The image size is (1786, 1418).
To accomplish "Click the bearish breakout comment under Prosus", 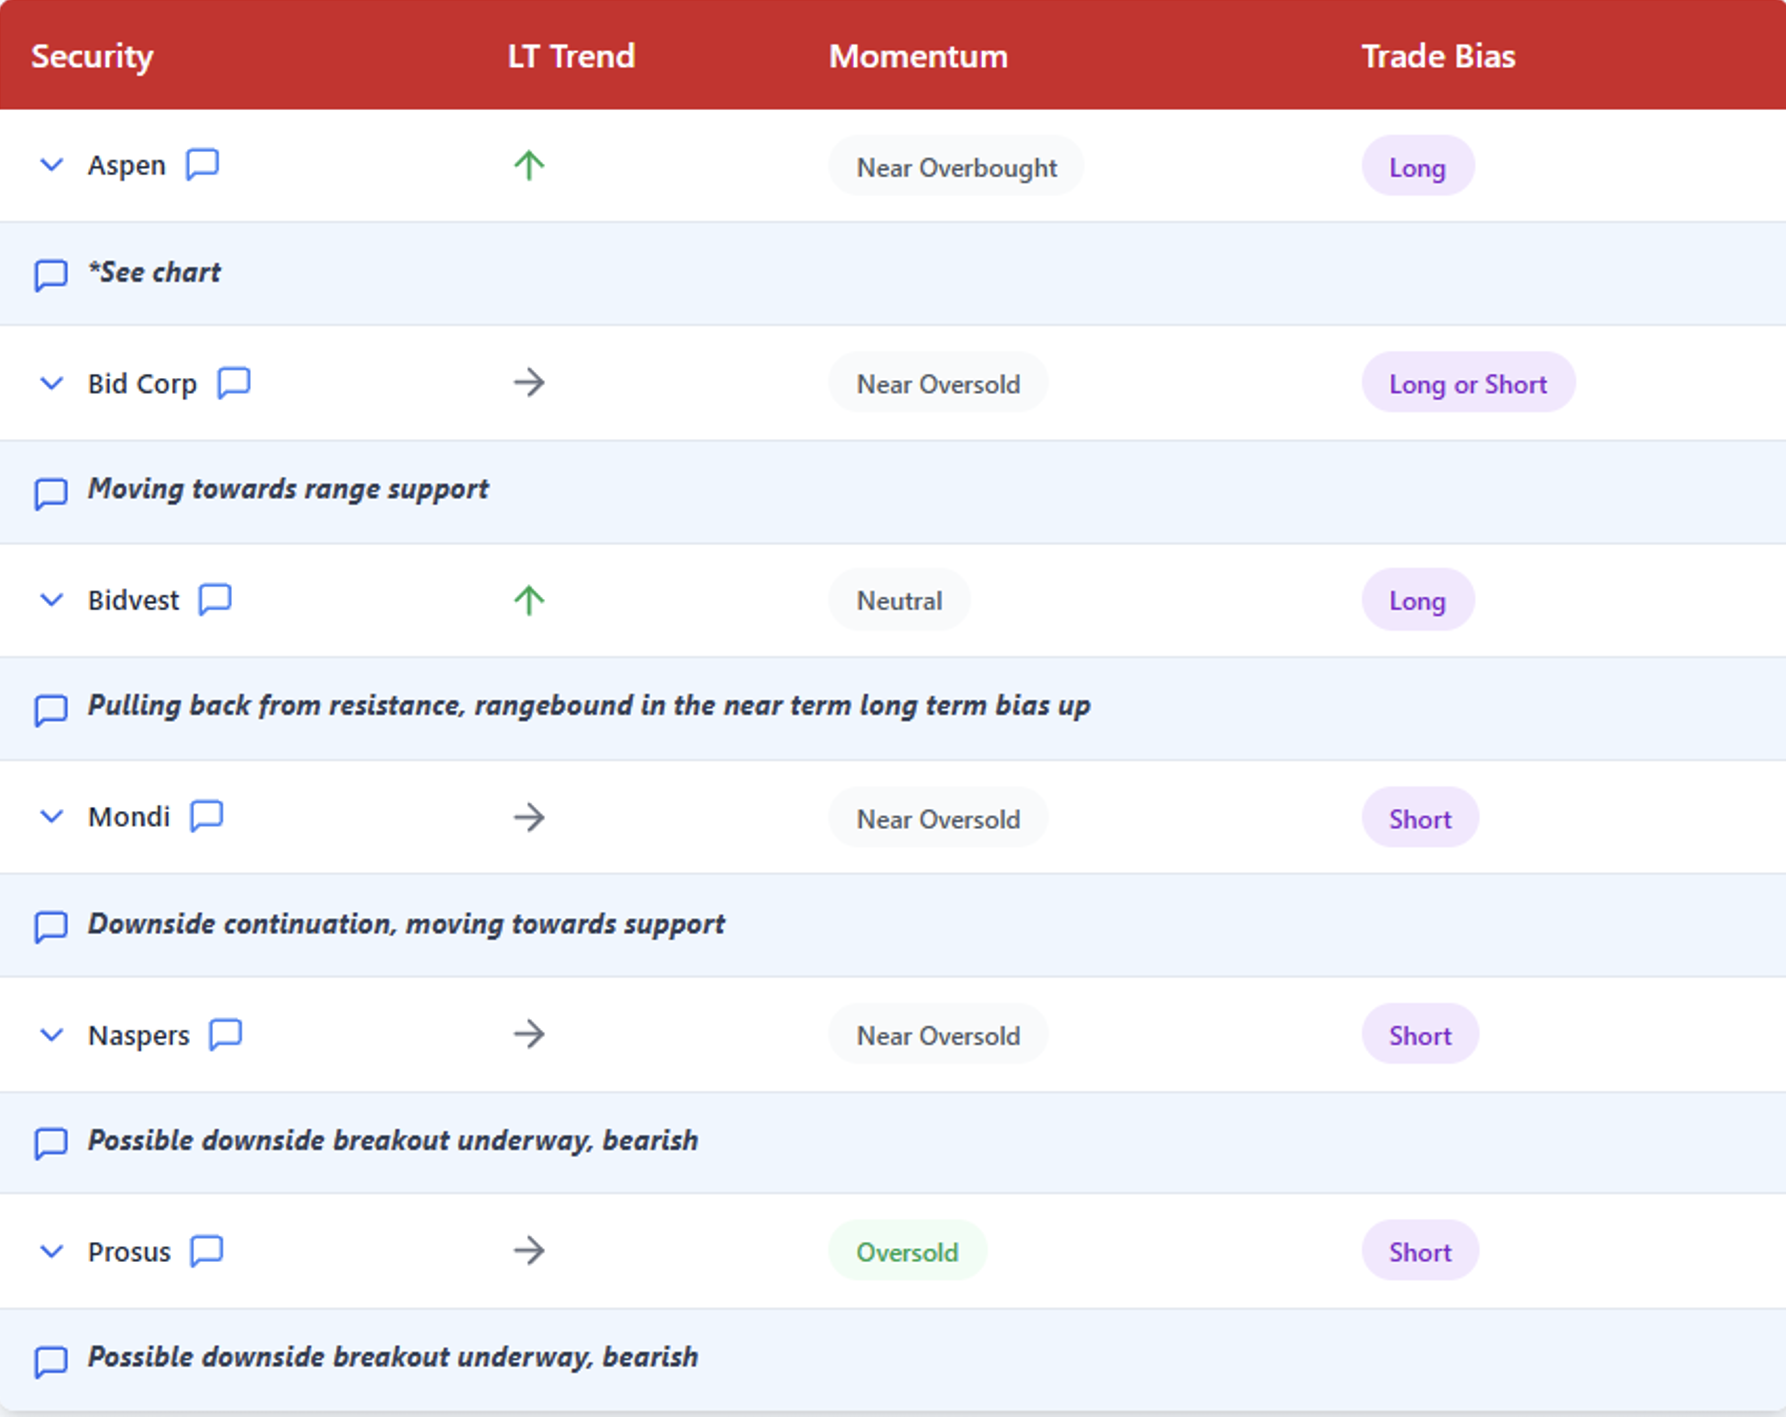I will [x=393, y=1357].
